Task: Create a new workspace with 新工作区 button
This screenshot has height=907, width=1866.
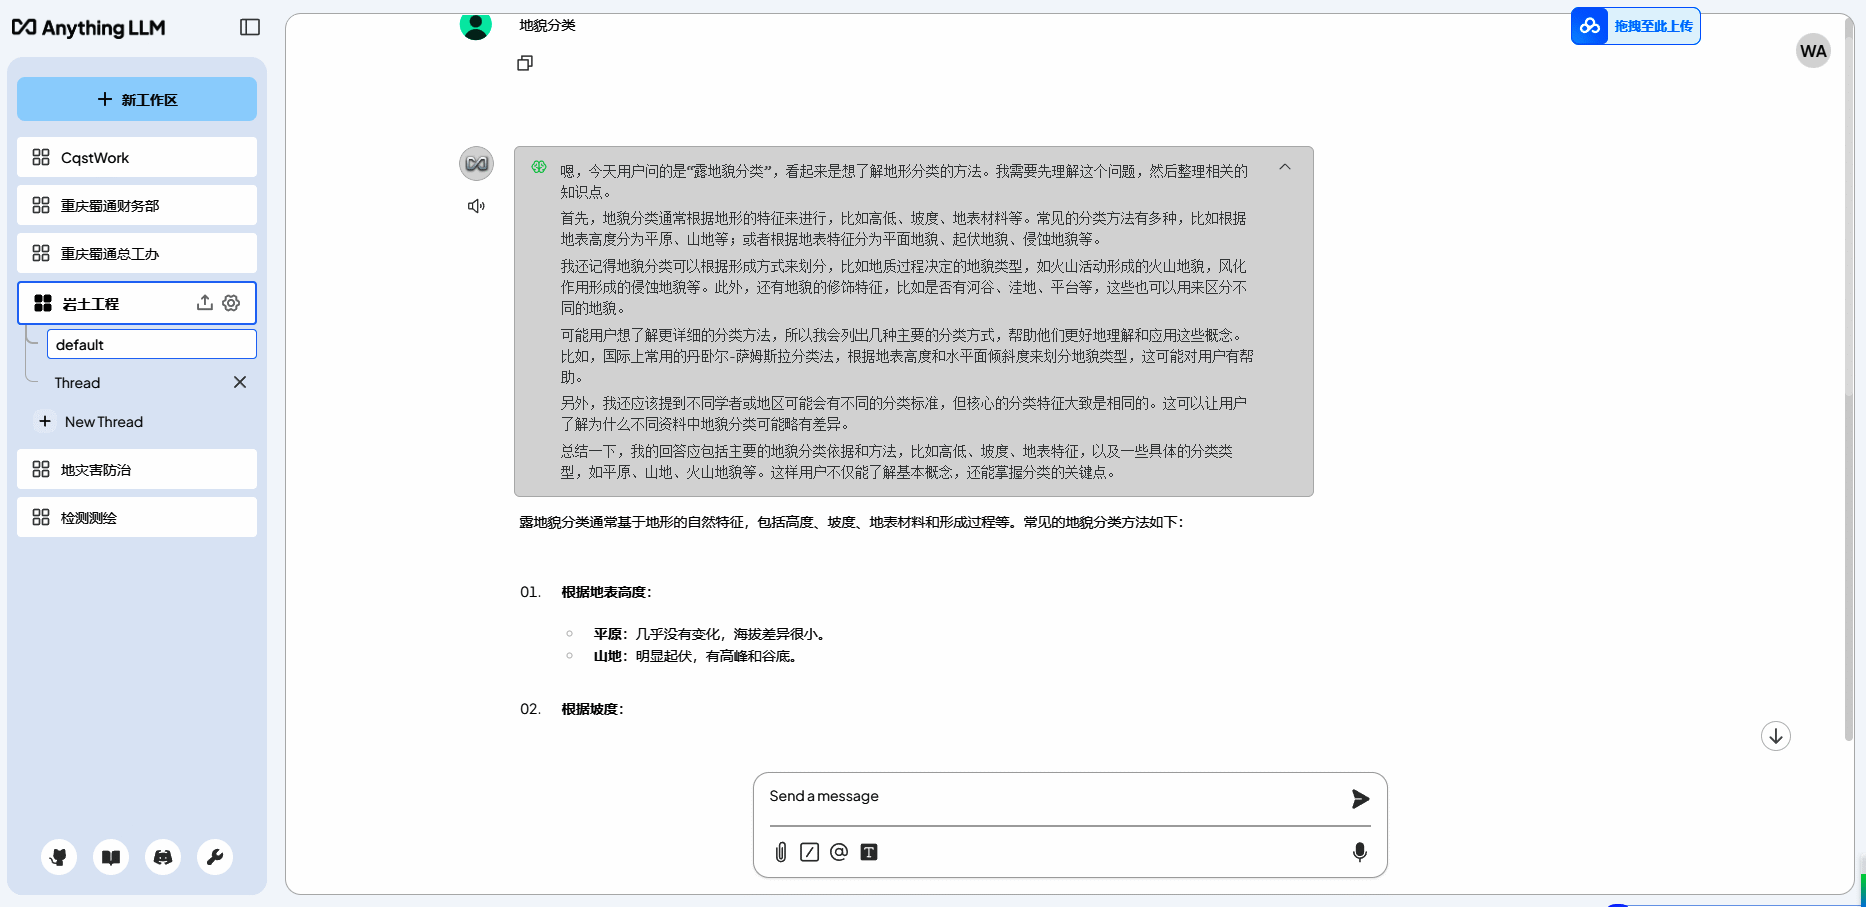Action: (x=137, y=99)
